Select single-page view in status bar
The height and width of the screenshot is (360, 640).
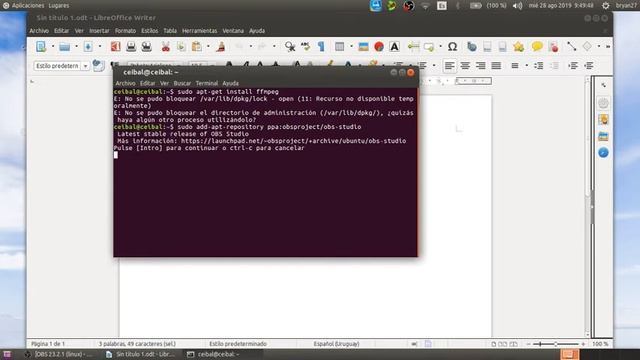click(x=493, y=344)
